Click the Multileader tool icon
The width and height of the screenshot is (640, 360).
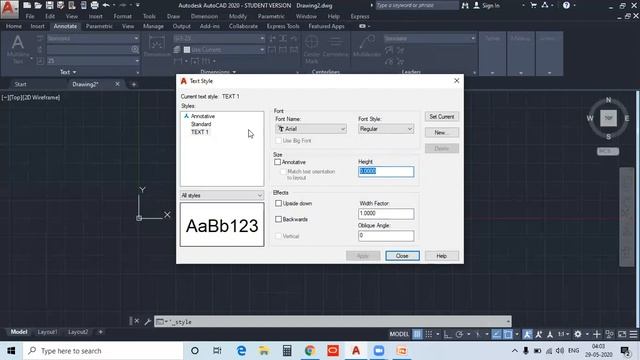pyautogui.click(x=367, y=46)
